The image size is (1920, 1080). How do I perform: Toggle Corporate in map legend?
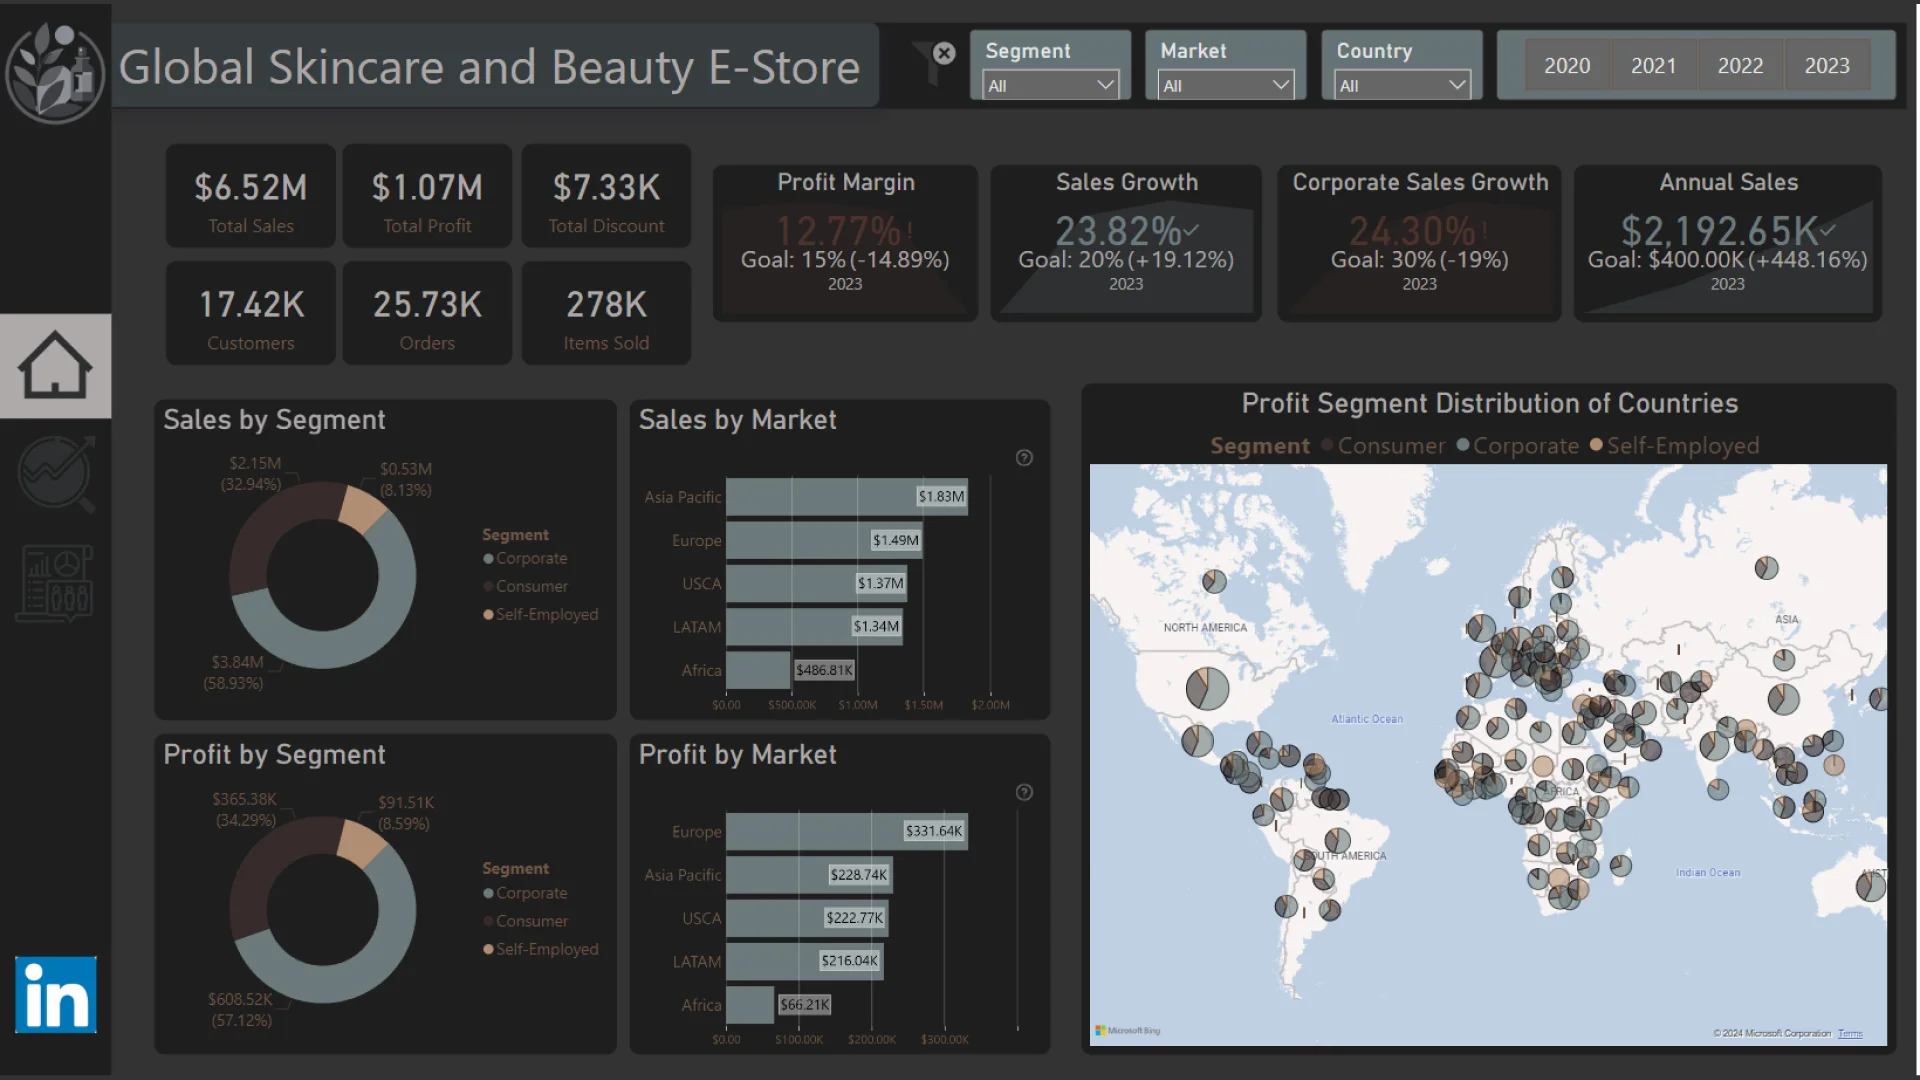tap(1517, 446)
